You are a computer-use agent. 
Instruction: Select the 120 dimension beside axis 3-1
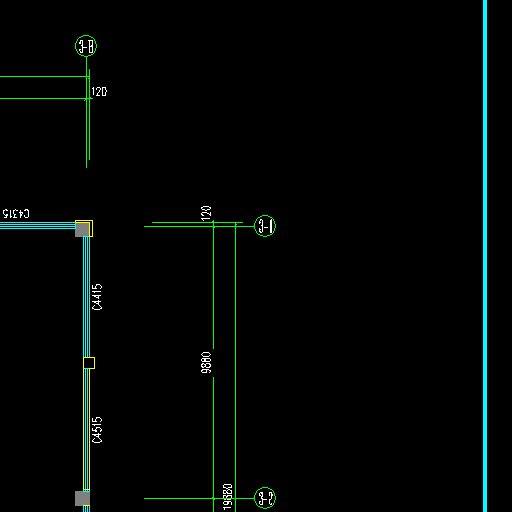click(206, 213)
